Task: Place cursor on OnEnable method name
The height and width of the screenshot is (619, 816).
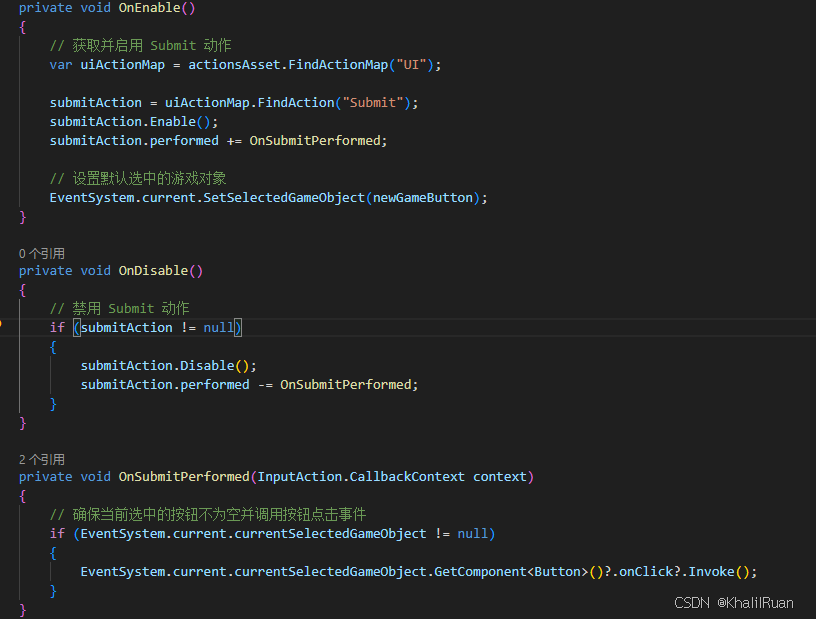Action: point(149,8)
